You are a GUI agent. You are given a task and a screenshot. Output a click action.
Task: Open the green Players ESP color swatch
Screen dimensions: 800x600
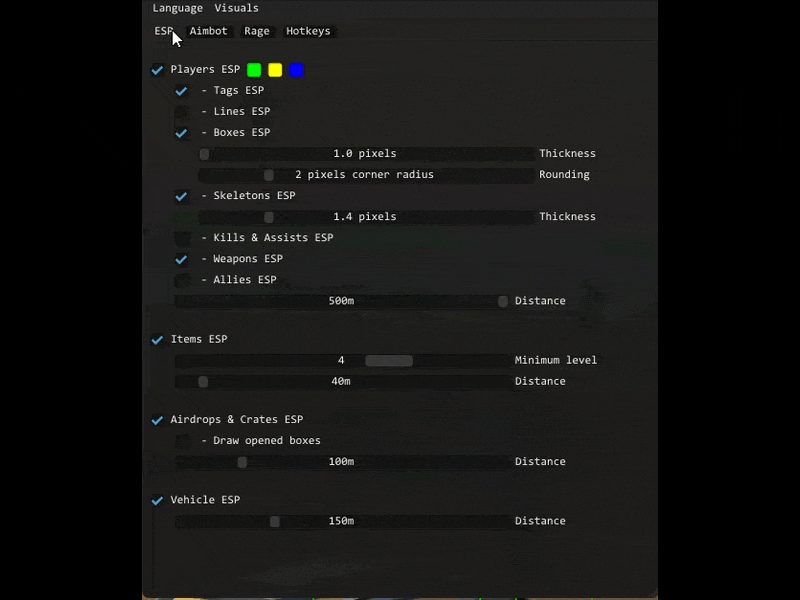pyautogui.click(x=254, y=70)
